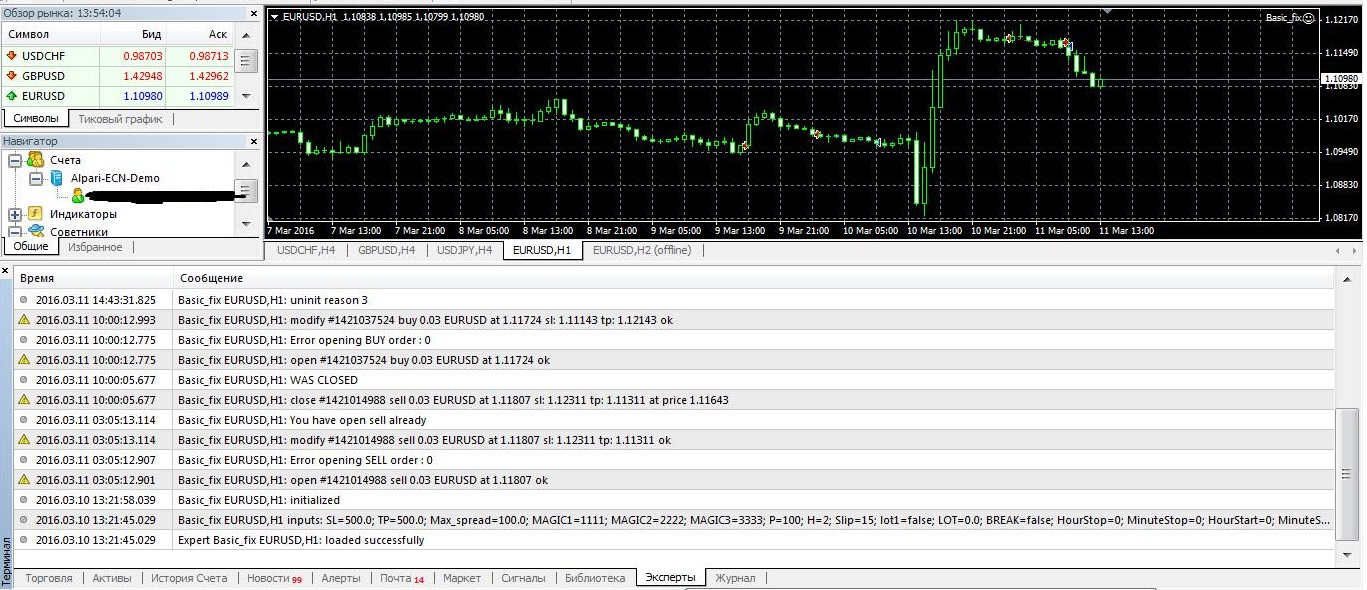This screenshot has height=590, width=1367.
Task: Click the Символ column header
Action: (x=50, y=34)
